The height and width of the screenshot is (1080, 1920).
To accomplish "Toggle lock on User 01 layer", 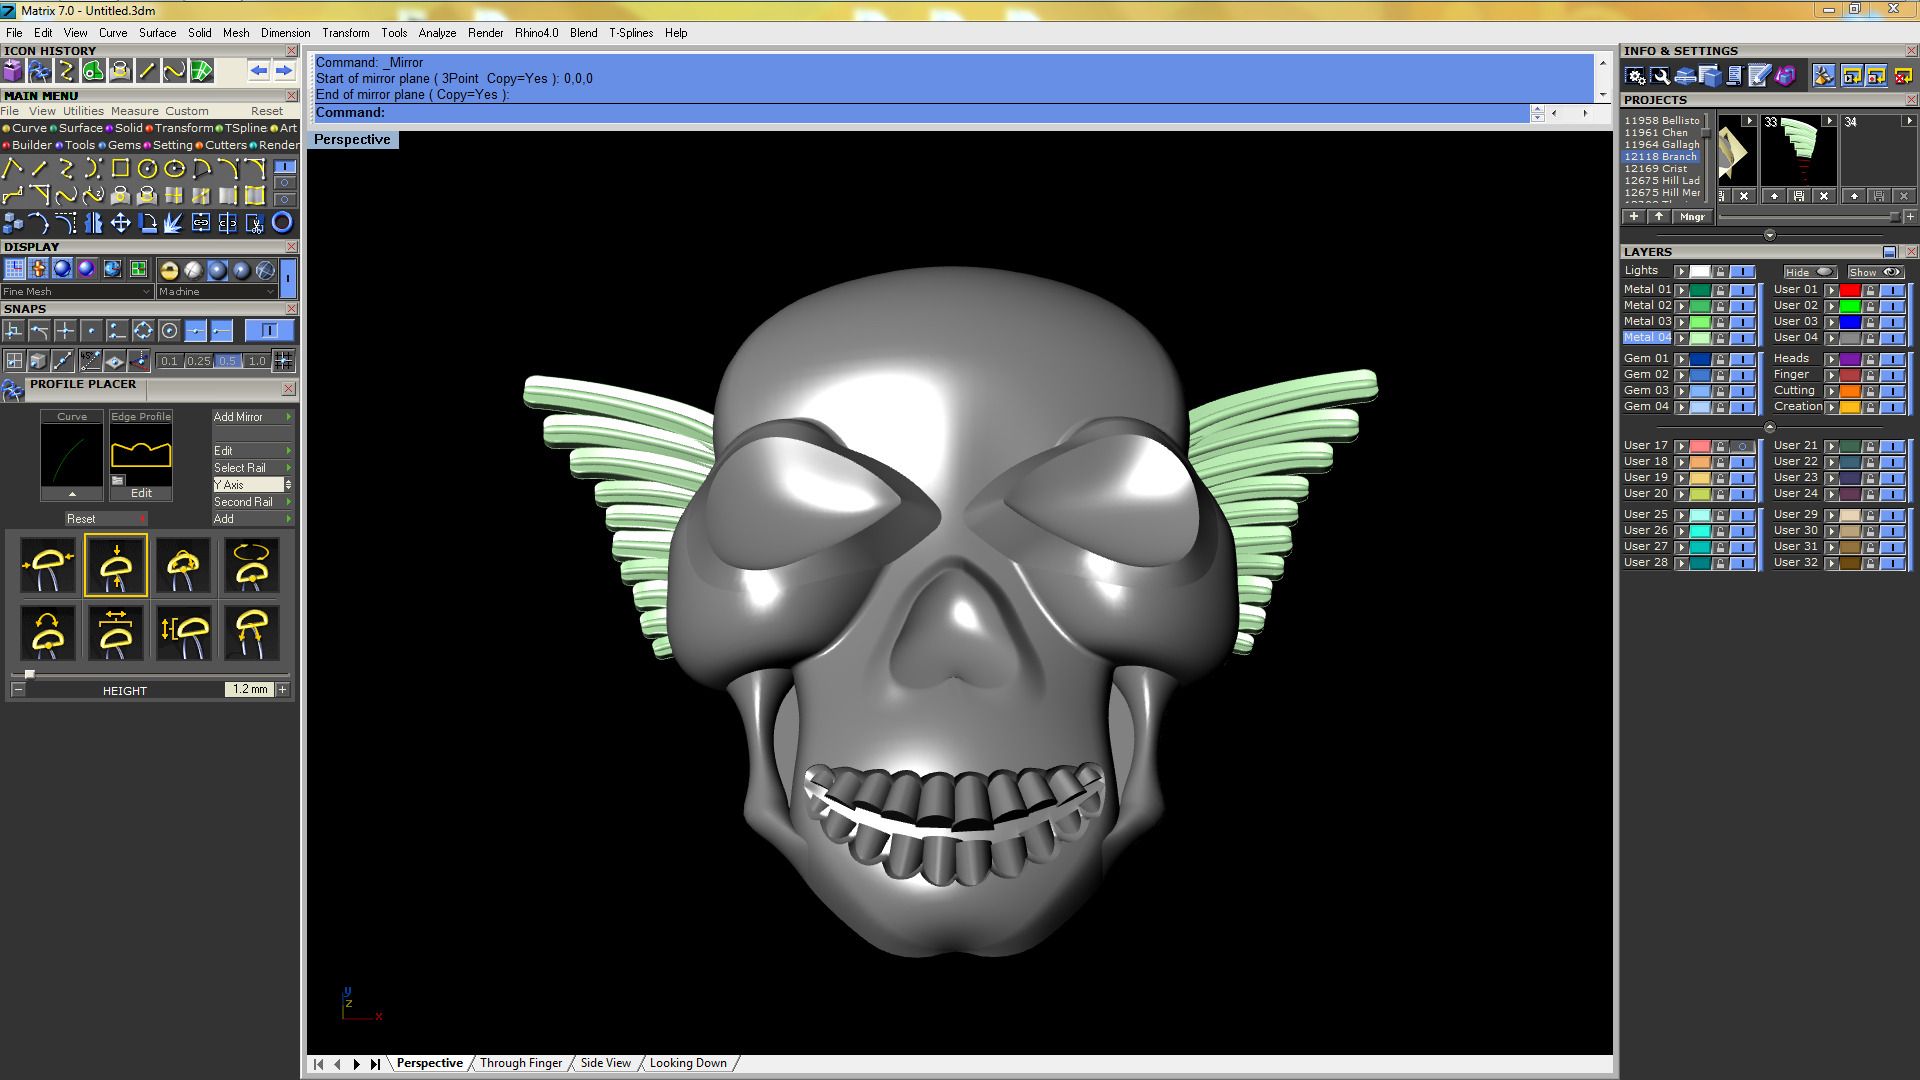I will [1870, 290].
